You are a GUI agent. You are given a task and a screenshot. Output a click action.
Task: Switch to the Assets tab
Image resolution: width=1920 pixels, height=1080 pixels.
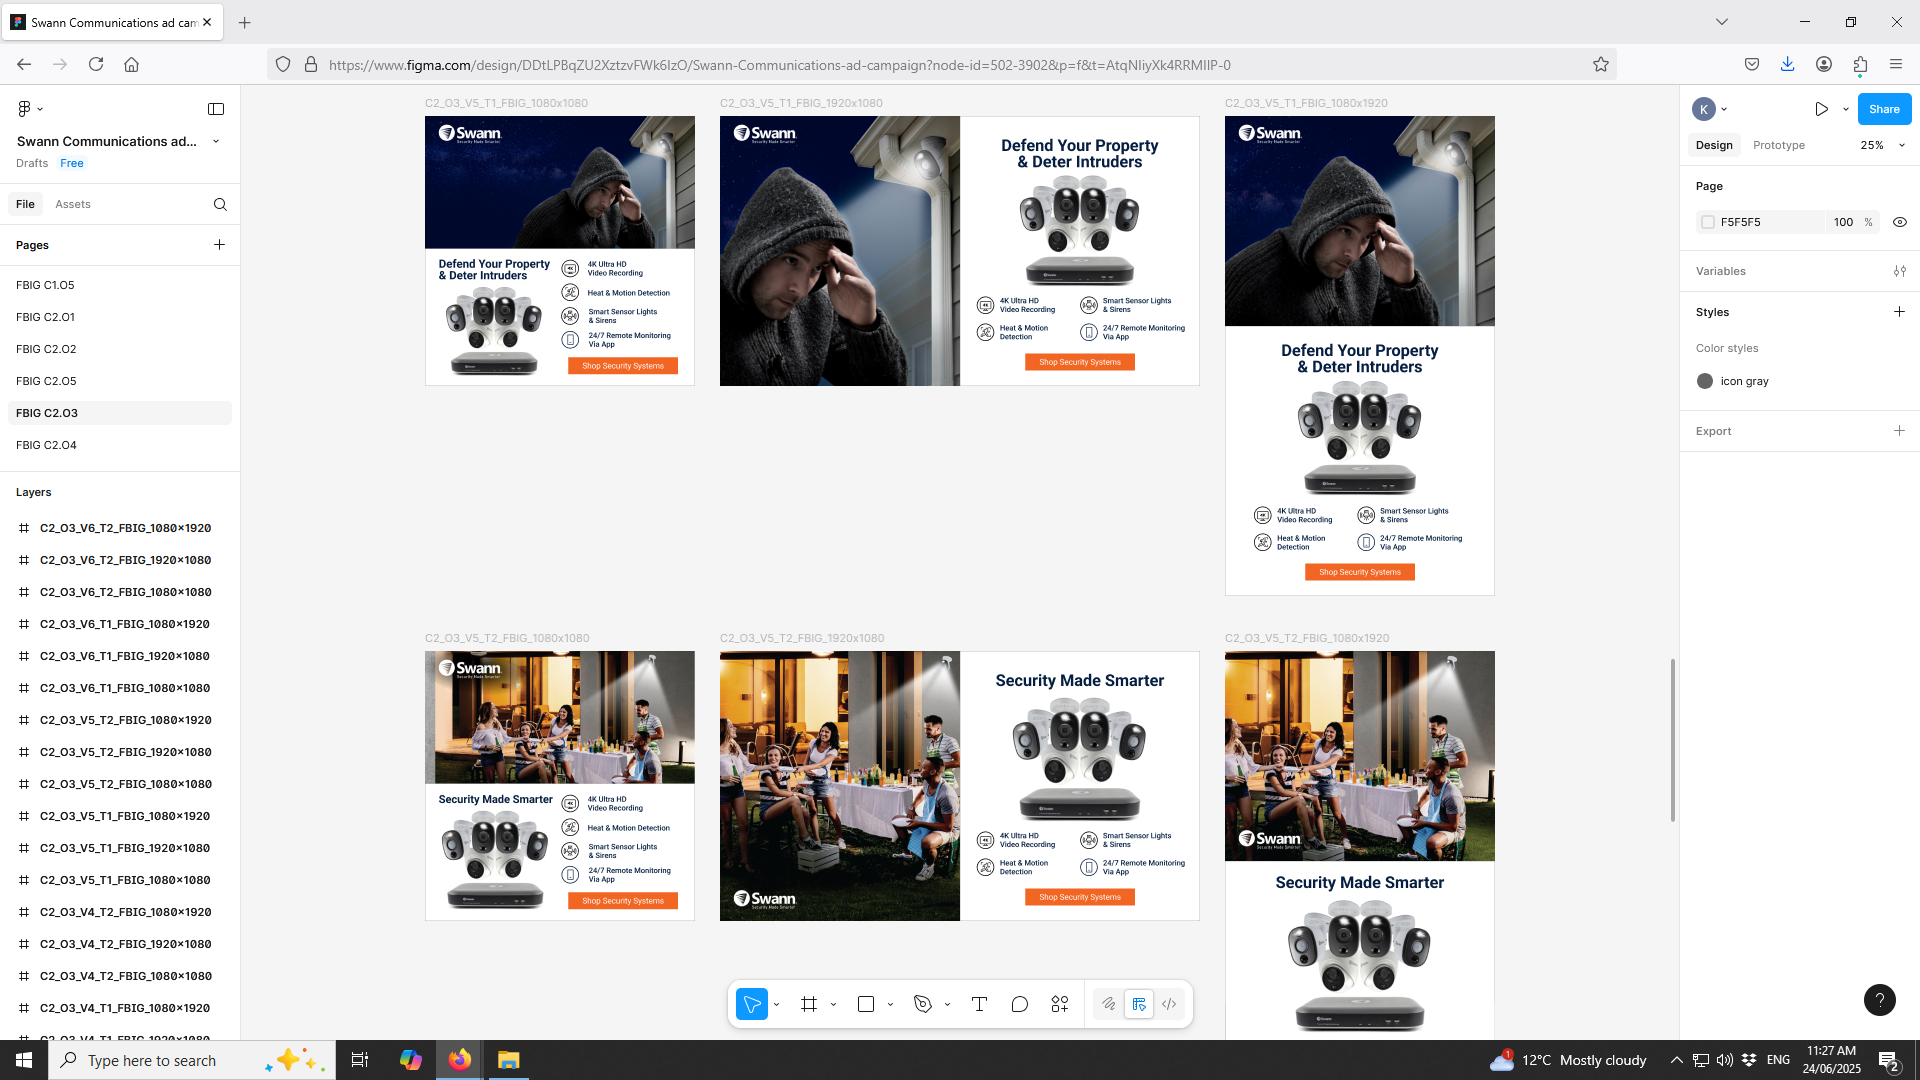72,204
